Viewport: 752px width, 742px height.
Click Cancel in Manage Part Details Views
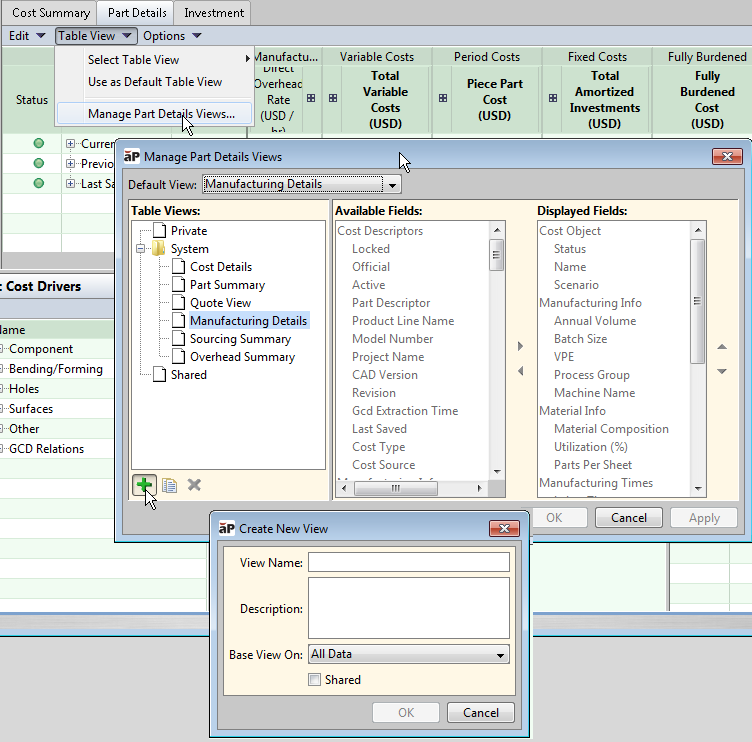628,518
